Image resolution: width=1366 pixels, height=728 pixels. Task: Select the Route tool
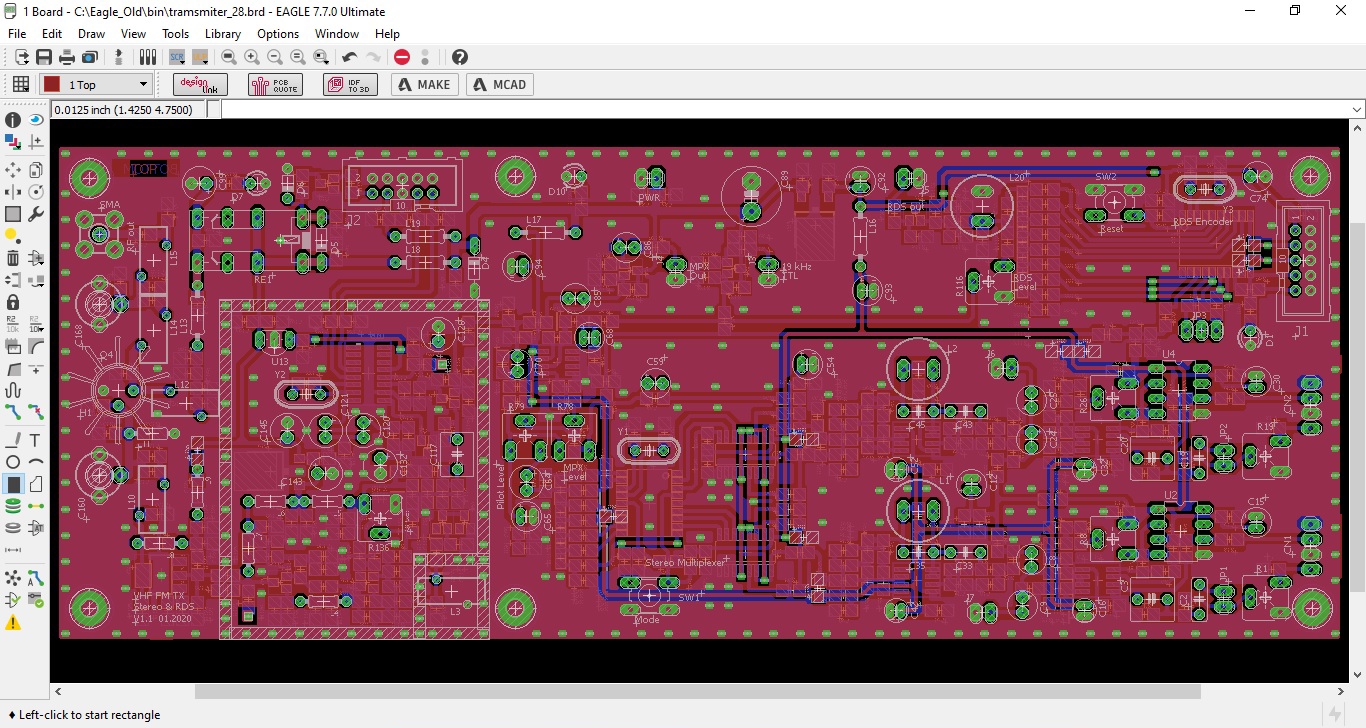(13, 412)
